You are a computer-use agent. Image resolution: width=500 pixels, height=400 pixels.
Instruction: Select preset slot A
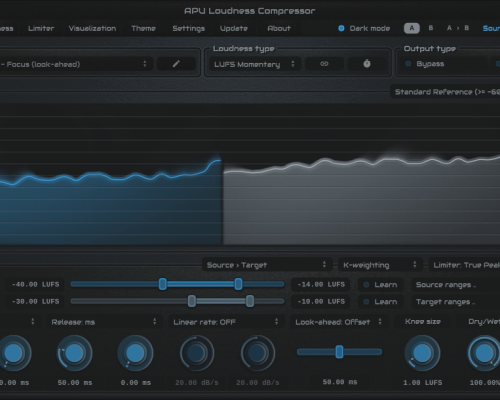(x=412, y=28)
